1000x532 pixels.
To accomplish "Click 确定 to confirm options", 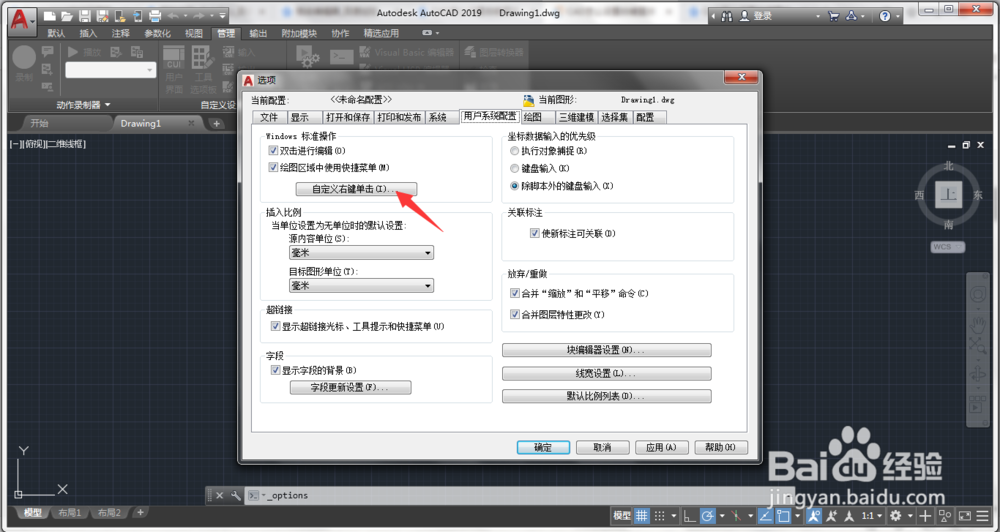I will click(543, 448).
